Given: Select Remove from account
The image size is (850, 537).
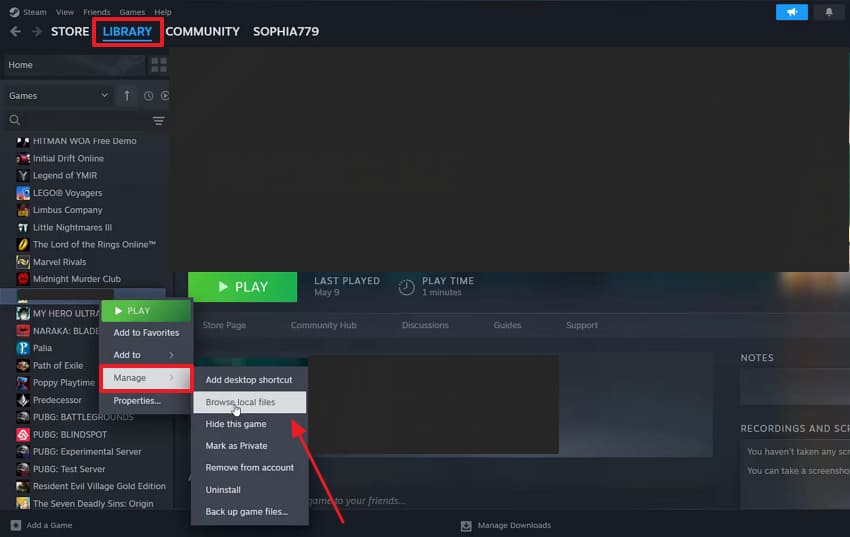Looking at the screenshot, I should [x=249, y=468].
